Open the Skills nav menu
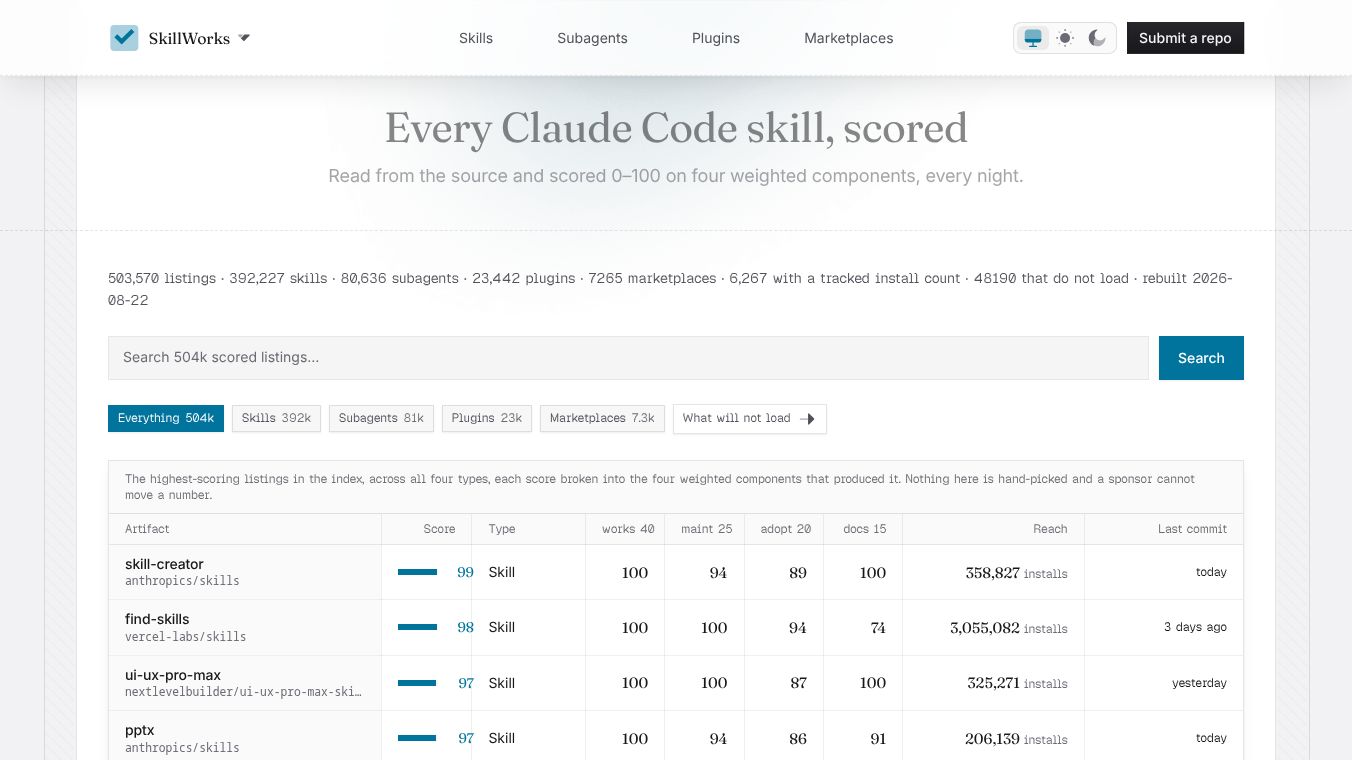 click(x=476, y=38)
